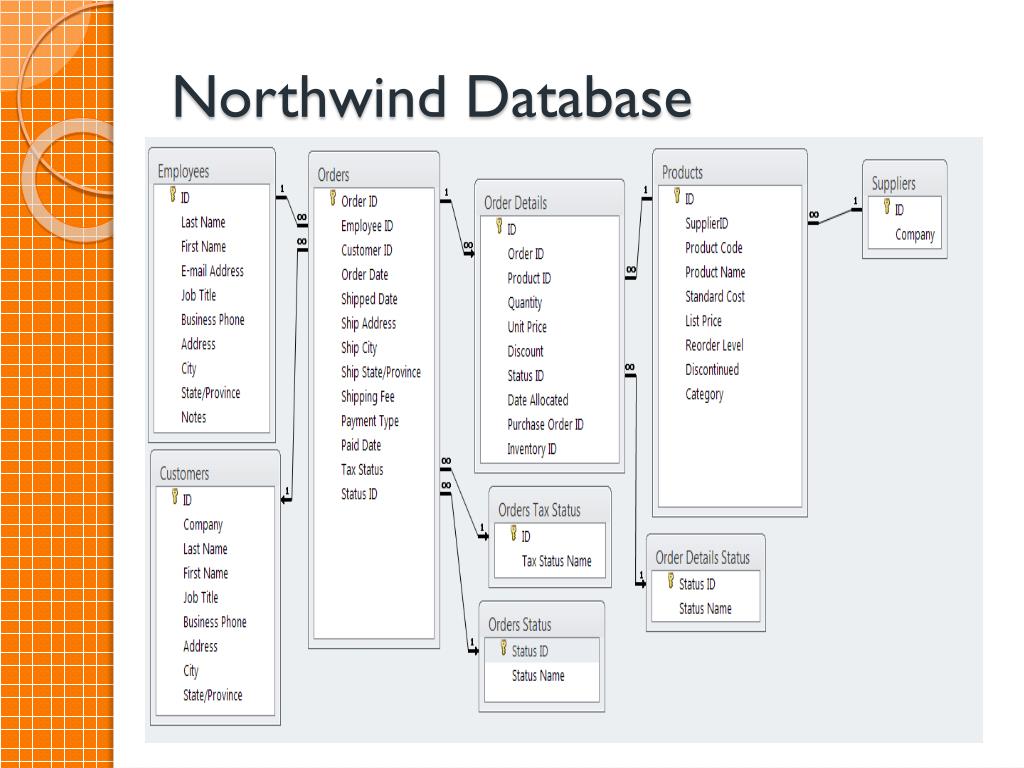Select Tax Status field in Orders
This screenshot has width=1024, height=768.
pyautogui.click(x=362, y=470)
